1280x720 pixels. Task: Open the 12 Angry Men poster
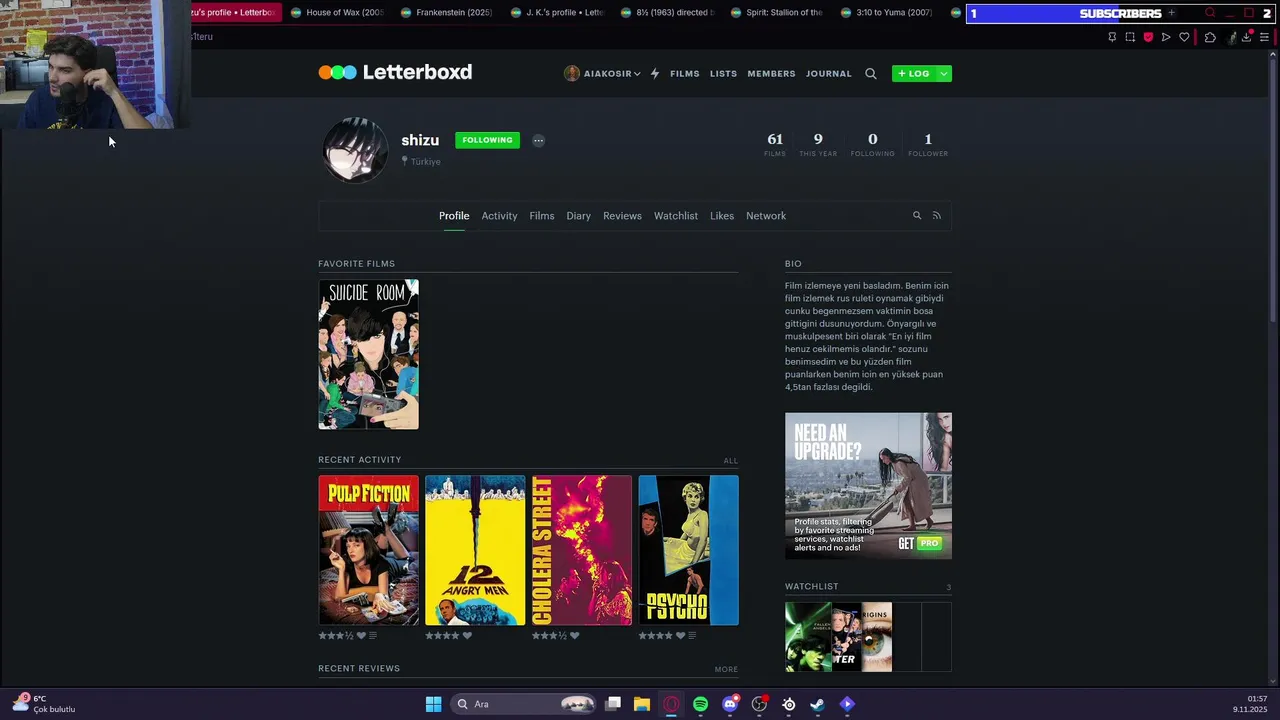[x=475, y=550]
